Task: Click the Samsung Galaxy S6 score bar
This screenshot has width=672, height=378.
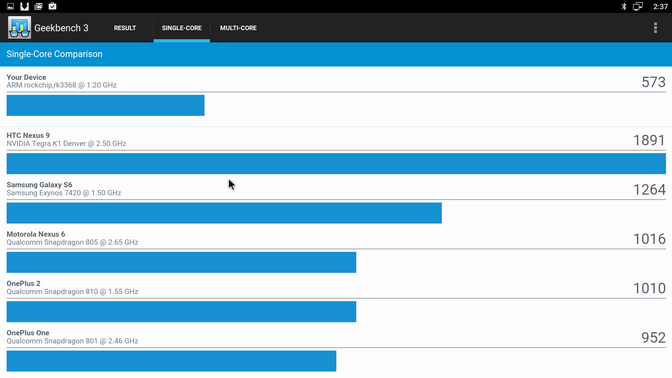Action: click(x=224, y=213)
